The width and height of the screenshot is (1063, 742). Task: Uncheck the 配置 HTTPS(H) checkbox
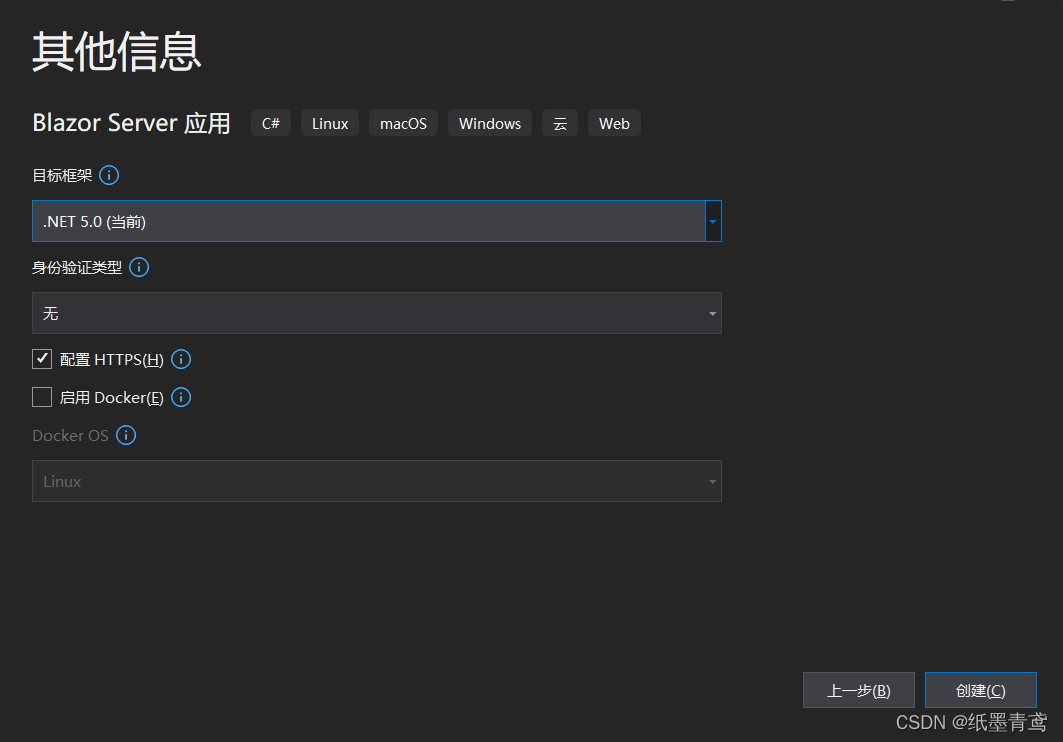pos(42,359)
